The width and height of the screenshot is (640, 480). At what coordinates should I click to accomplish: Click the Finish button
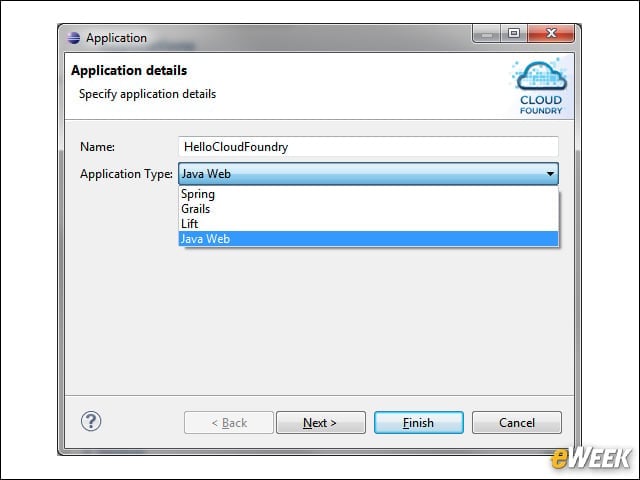point(419,422)
